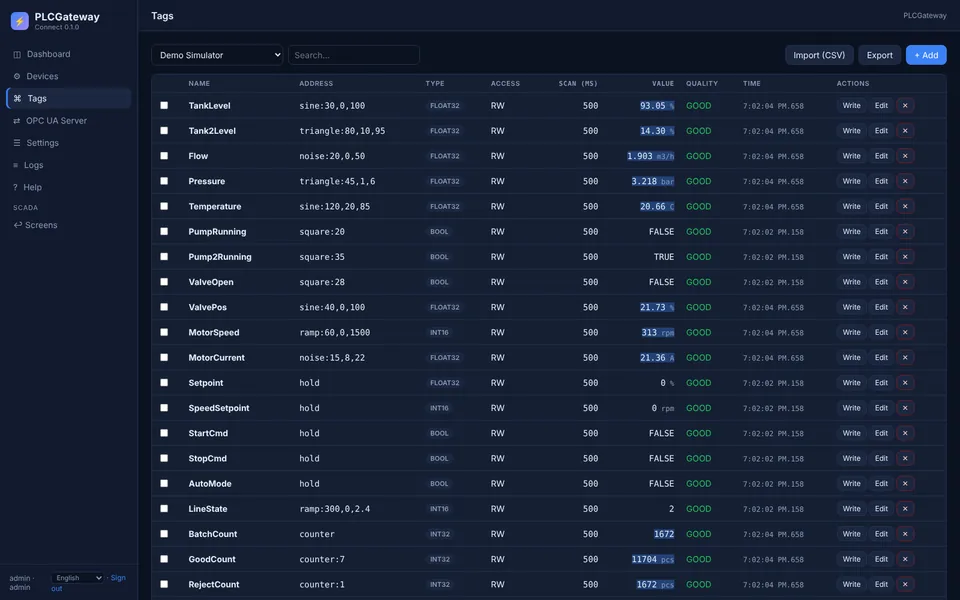Check the PumpRunning row checkbox
The height and width of the screenshot is (600, 960).
[164, 231]
